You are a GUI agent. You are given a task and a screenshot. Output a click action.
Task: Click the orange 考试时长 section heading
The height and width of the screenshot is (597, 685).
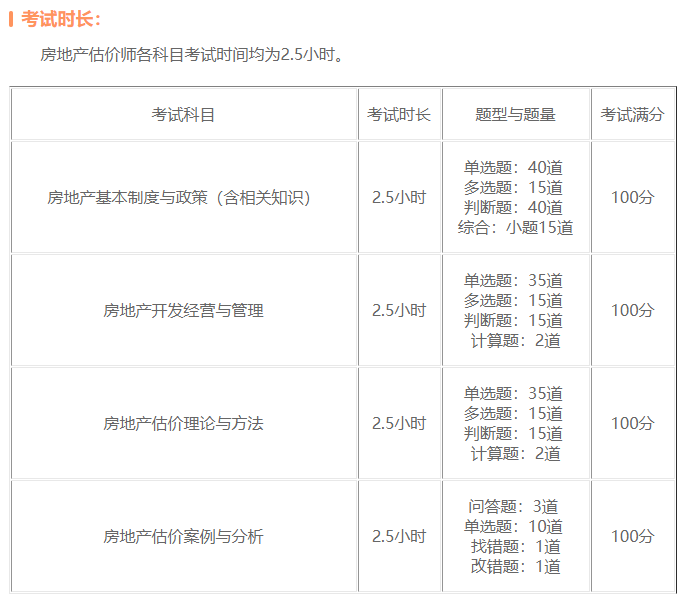pos(61,19)
